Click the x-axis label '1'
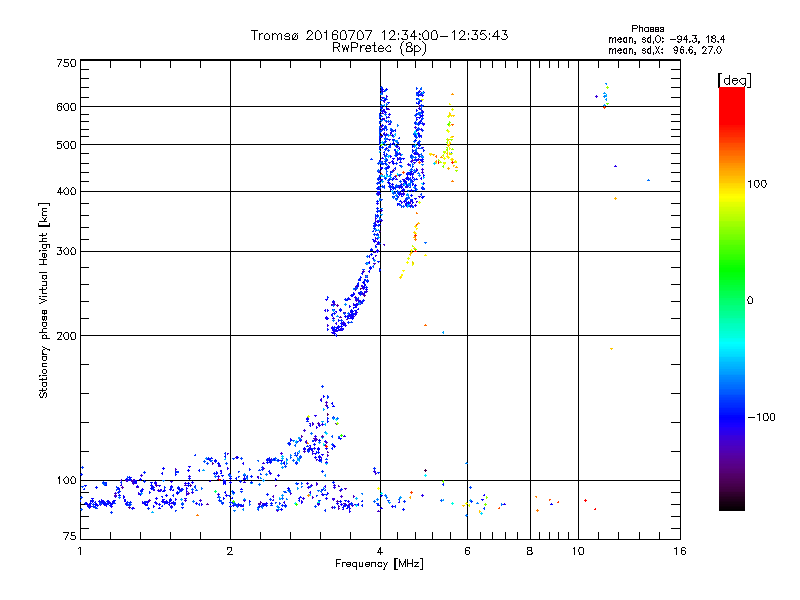This screenshot has height=600, width=800. pos(80,551)
